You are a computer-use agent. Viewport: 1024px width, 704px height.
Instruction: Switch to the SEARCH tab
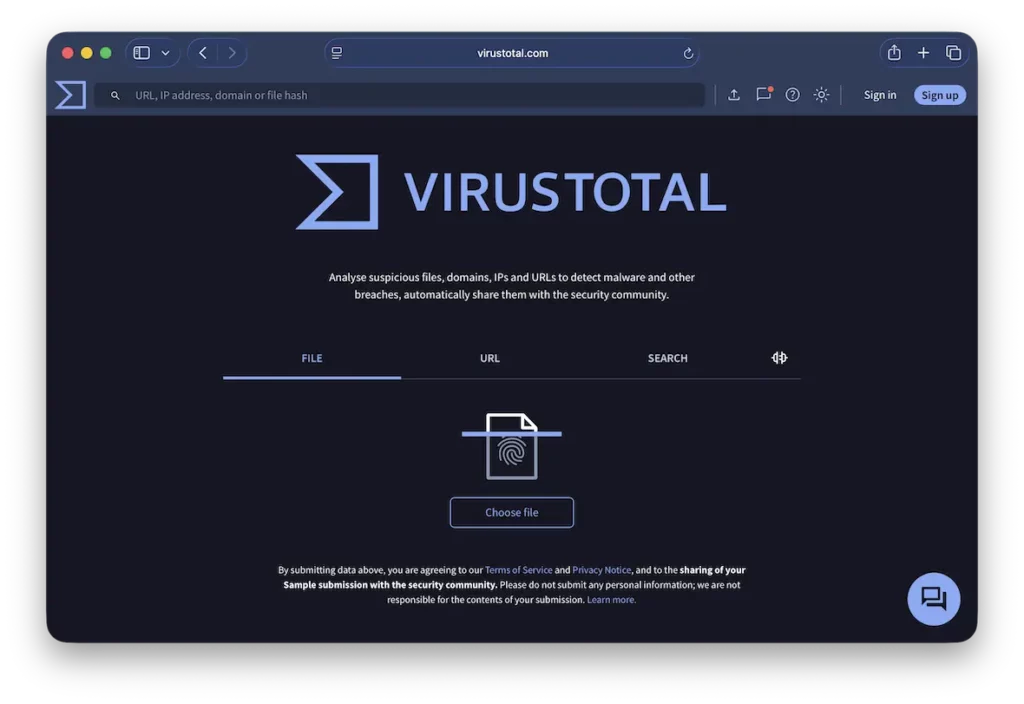[667, 357]
